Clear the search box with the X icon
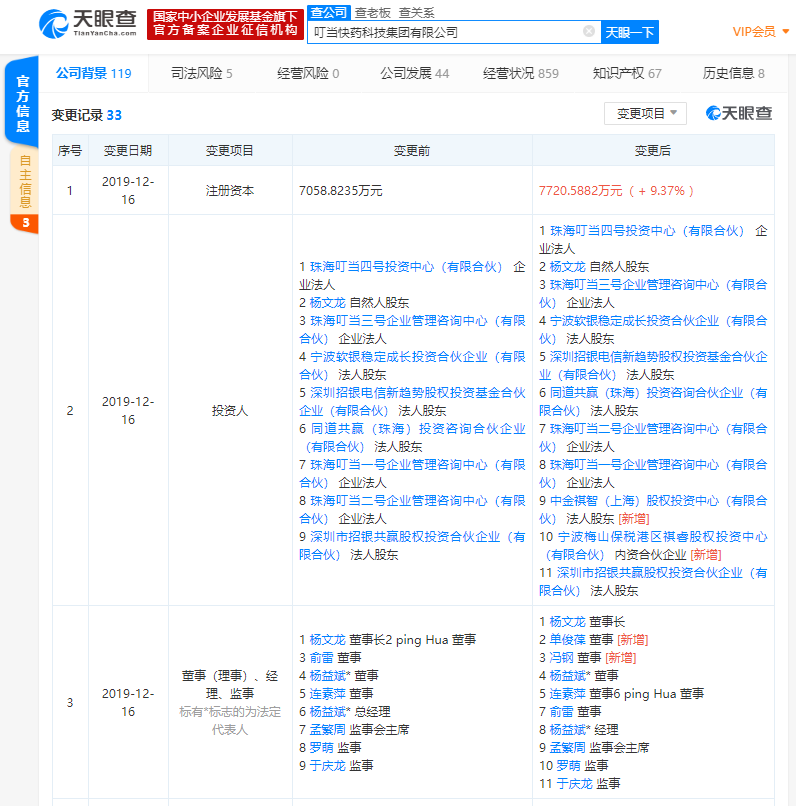This screenshot has width=796, height=806. pos(589,32)
